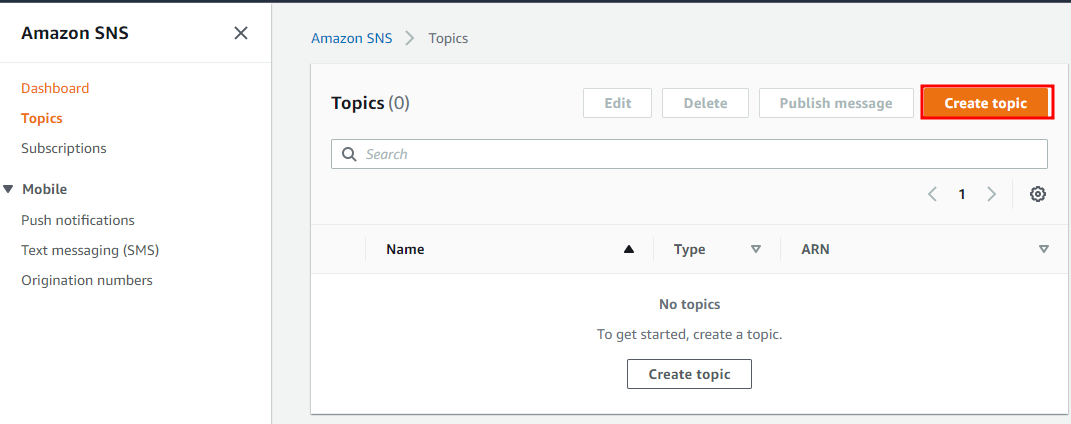Click Topics breadcrumb text
Screen dimensions: 1071x424
[x=448, y=38]
